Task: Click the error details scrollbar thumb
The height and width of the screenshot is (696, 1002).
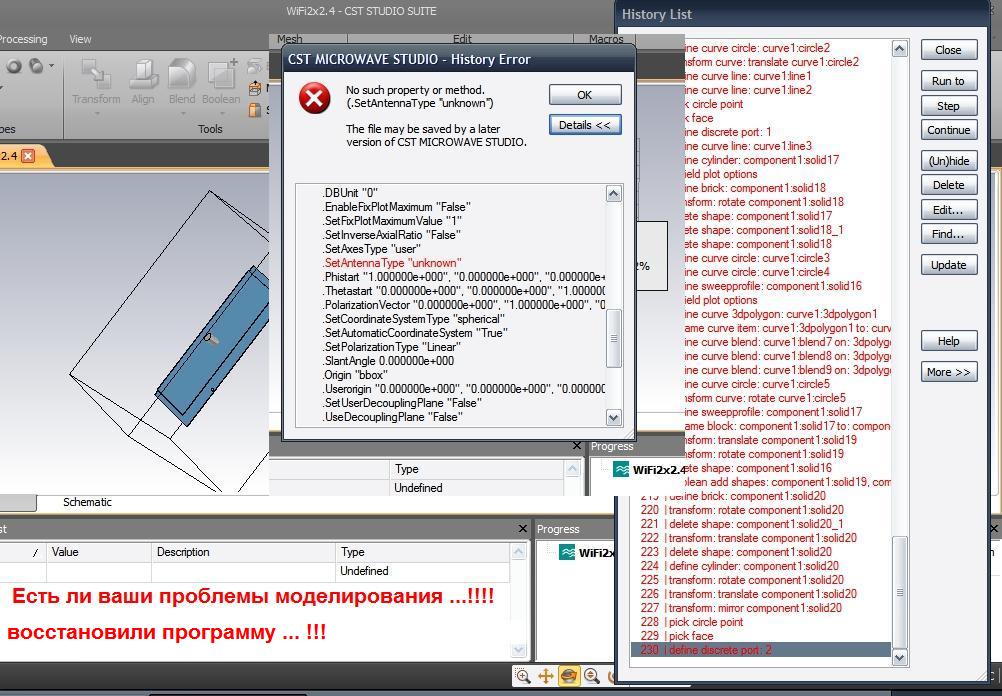Action: 613,339
